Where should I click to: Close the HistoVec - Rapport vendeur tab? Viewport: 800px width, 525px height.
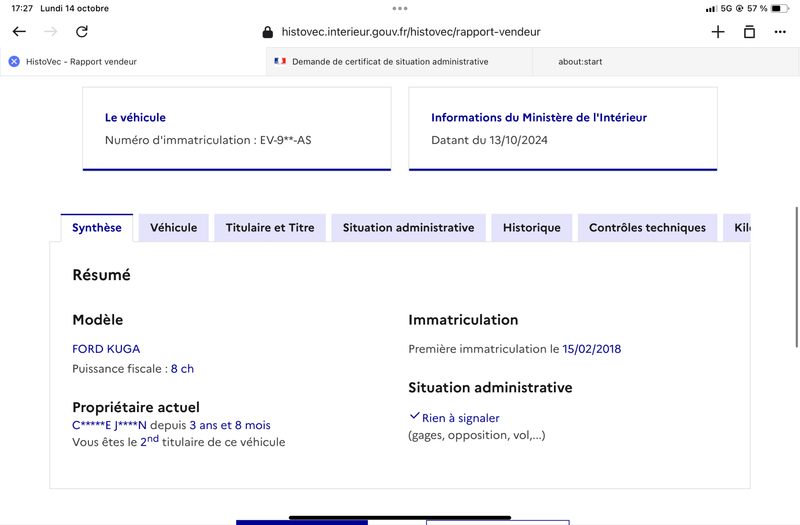[14, 62]
